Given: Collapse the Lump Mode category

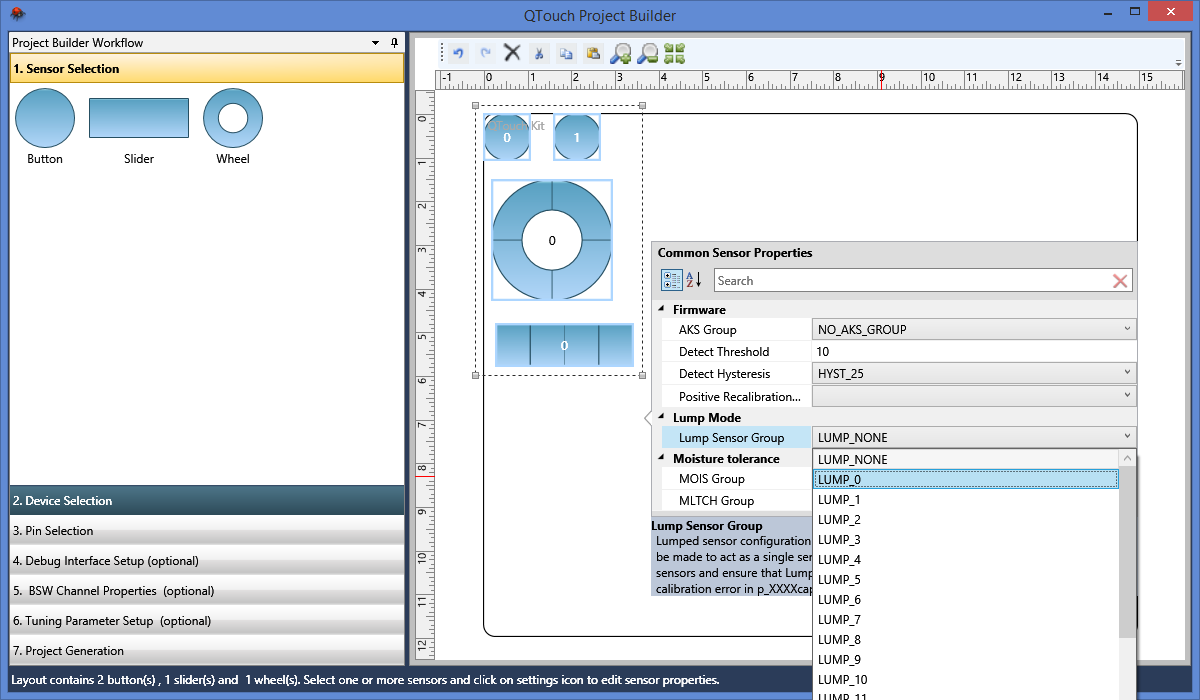Looking at the screenshot, I should (x=661, y=417).
